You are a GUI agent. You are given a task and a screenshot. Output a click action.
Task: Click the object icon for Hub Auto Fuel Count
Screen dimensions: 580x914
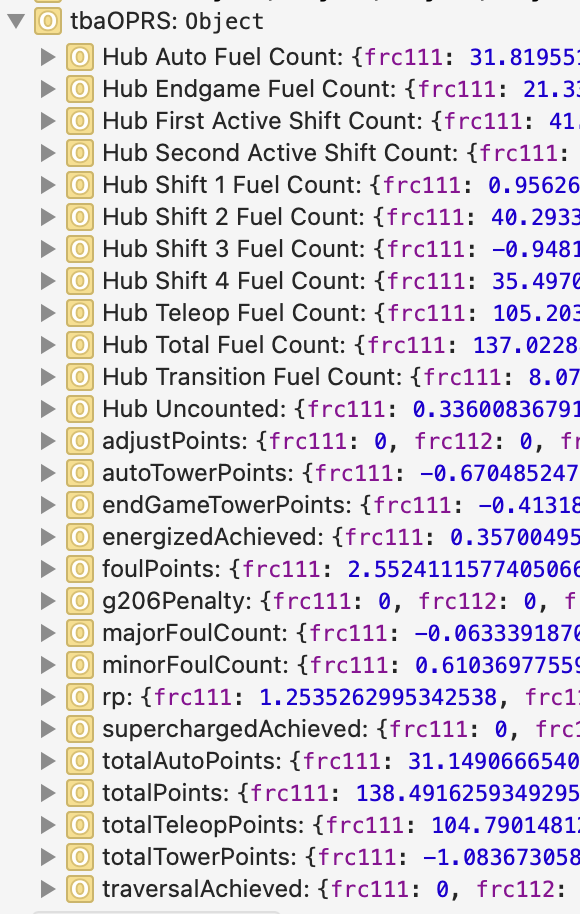pyautogui.click(x=80, y=57)
